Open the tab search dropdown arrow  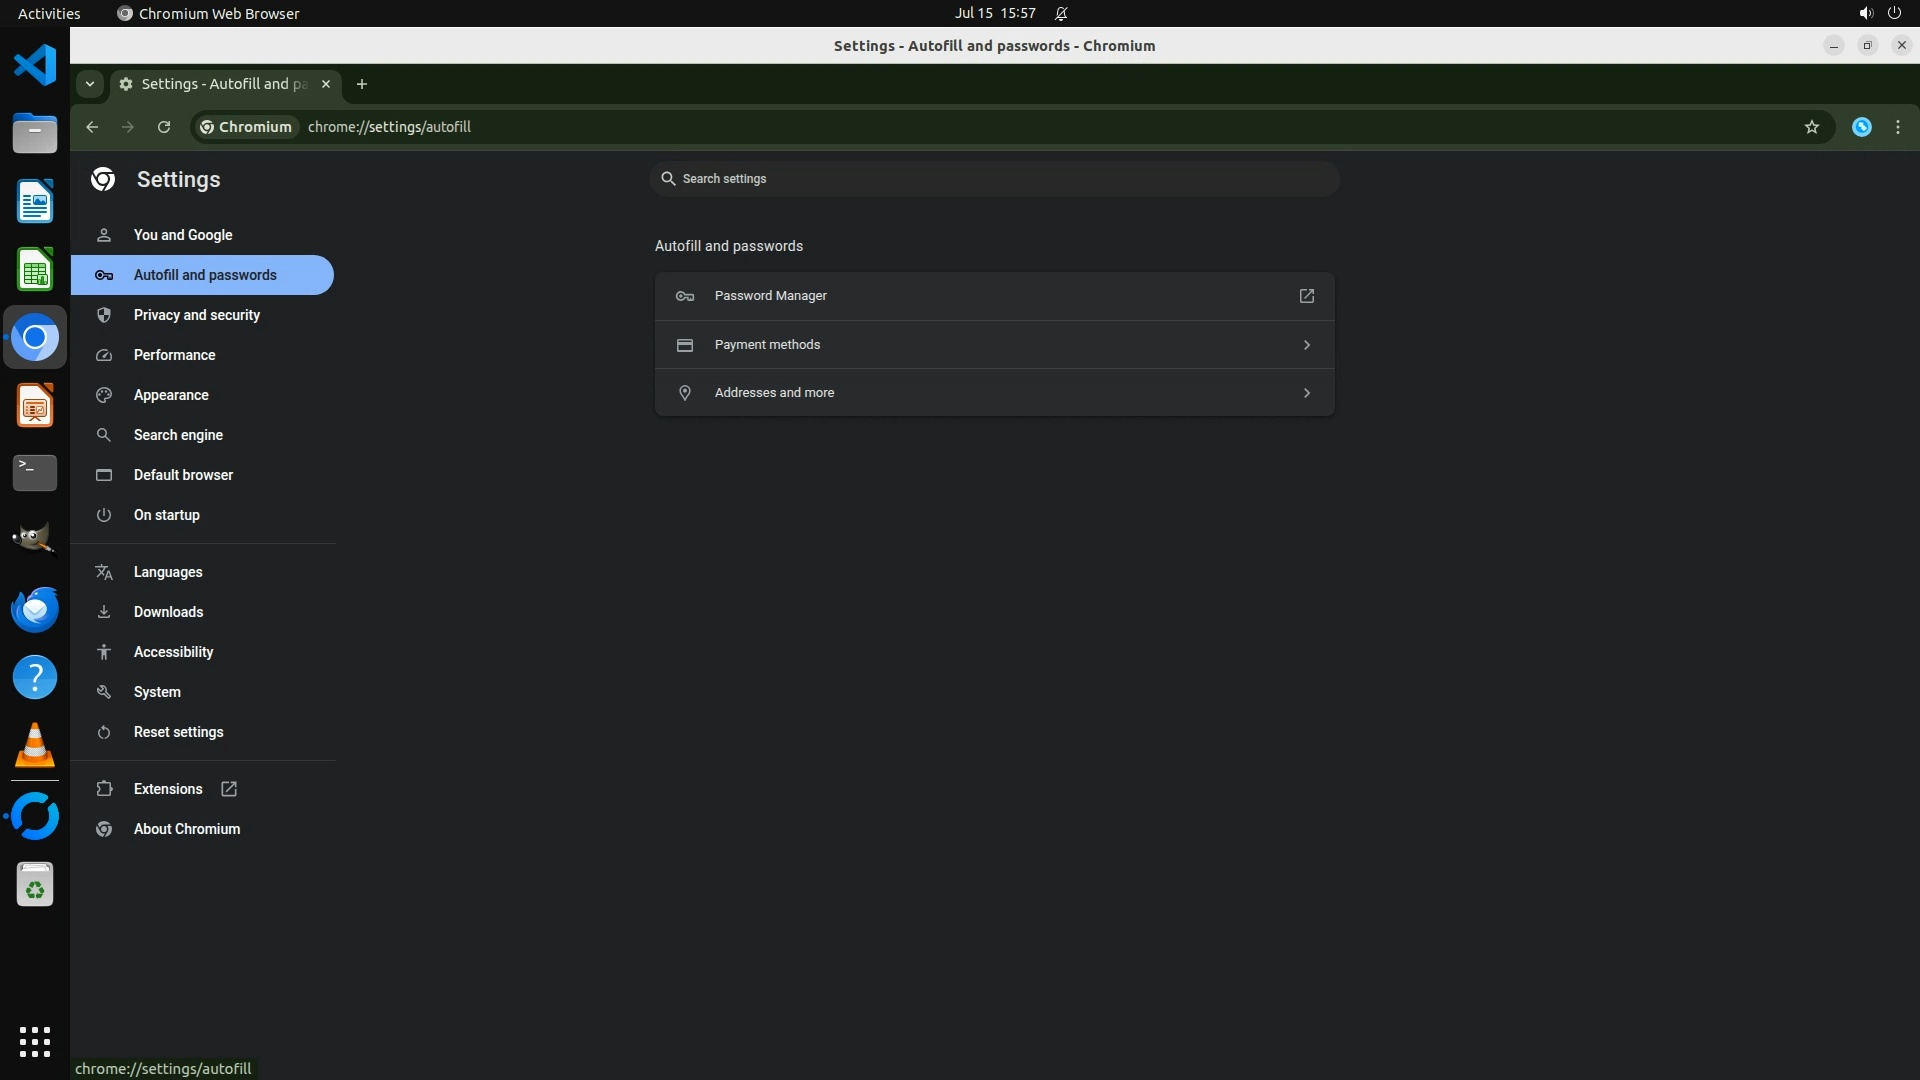(90, 84)
